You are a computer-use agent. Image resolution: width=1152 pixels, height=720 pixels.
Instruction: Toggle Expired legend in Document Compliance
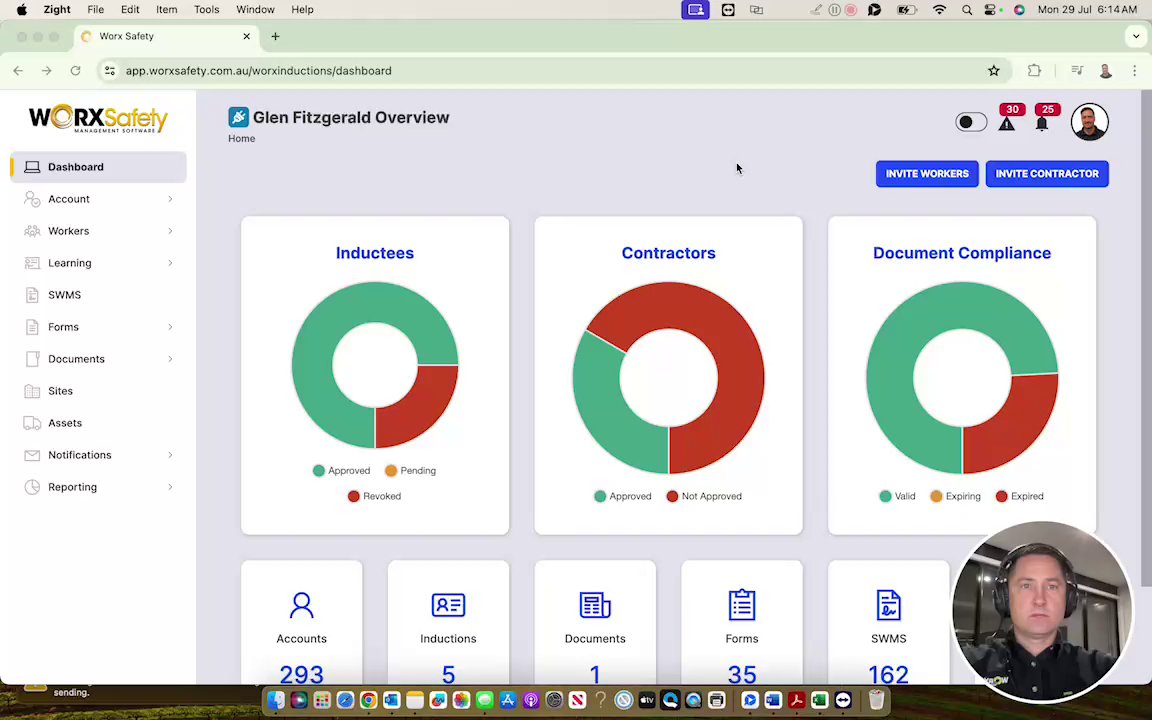click(x=1020, y=497)
